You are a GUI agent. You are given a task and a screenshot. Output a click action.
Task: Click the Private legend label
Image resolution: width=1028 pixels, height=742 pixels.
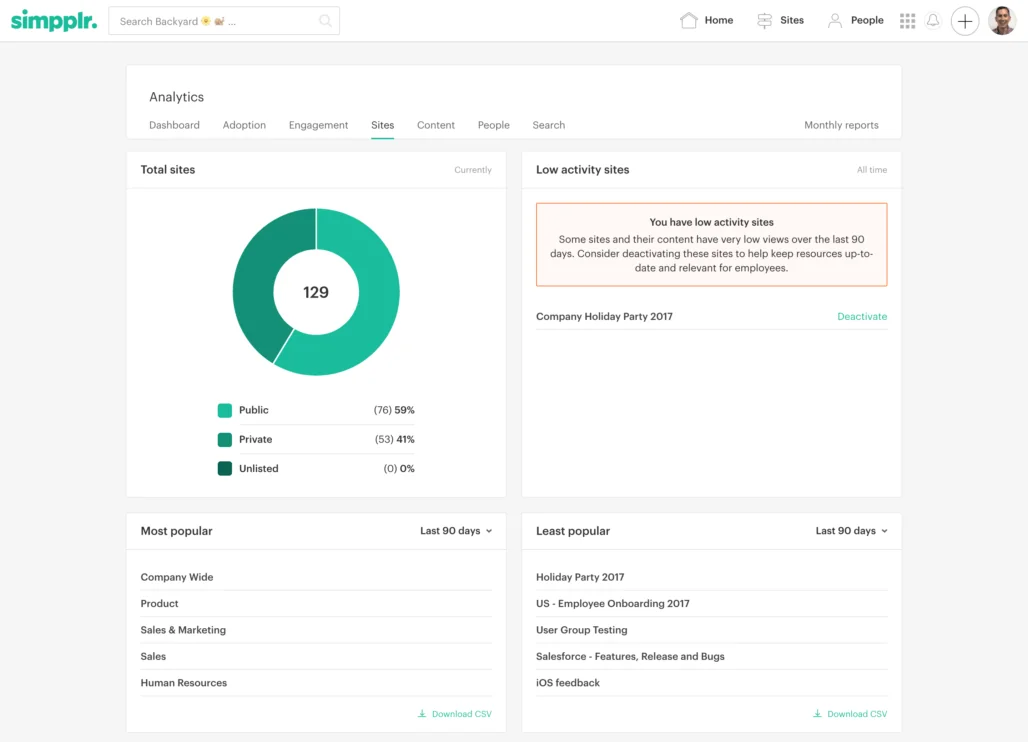coord(256,440)
